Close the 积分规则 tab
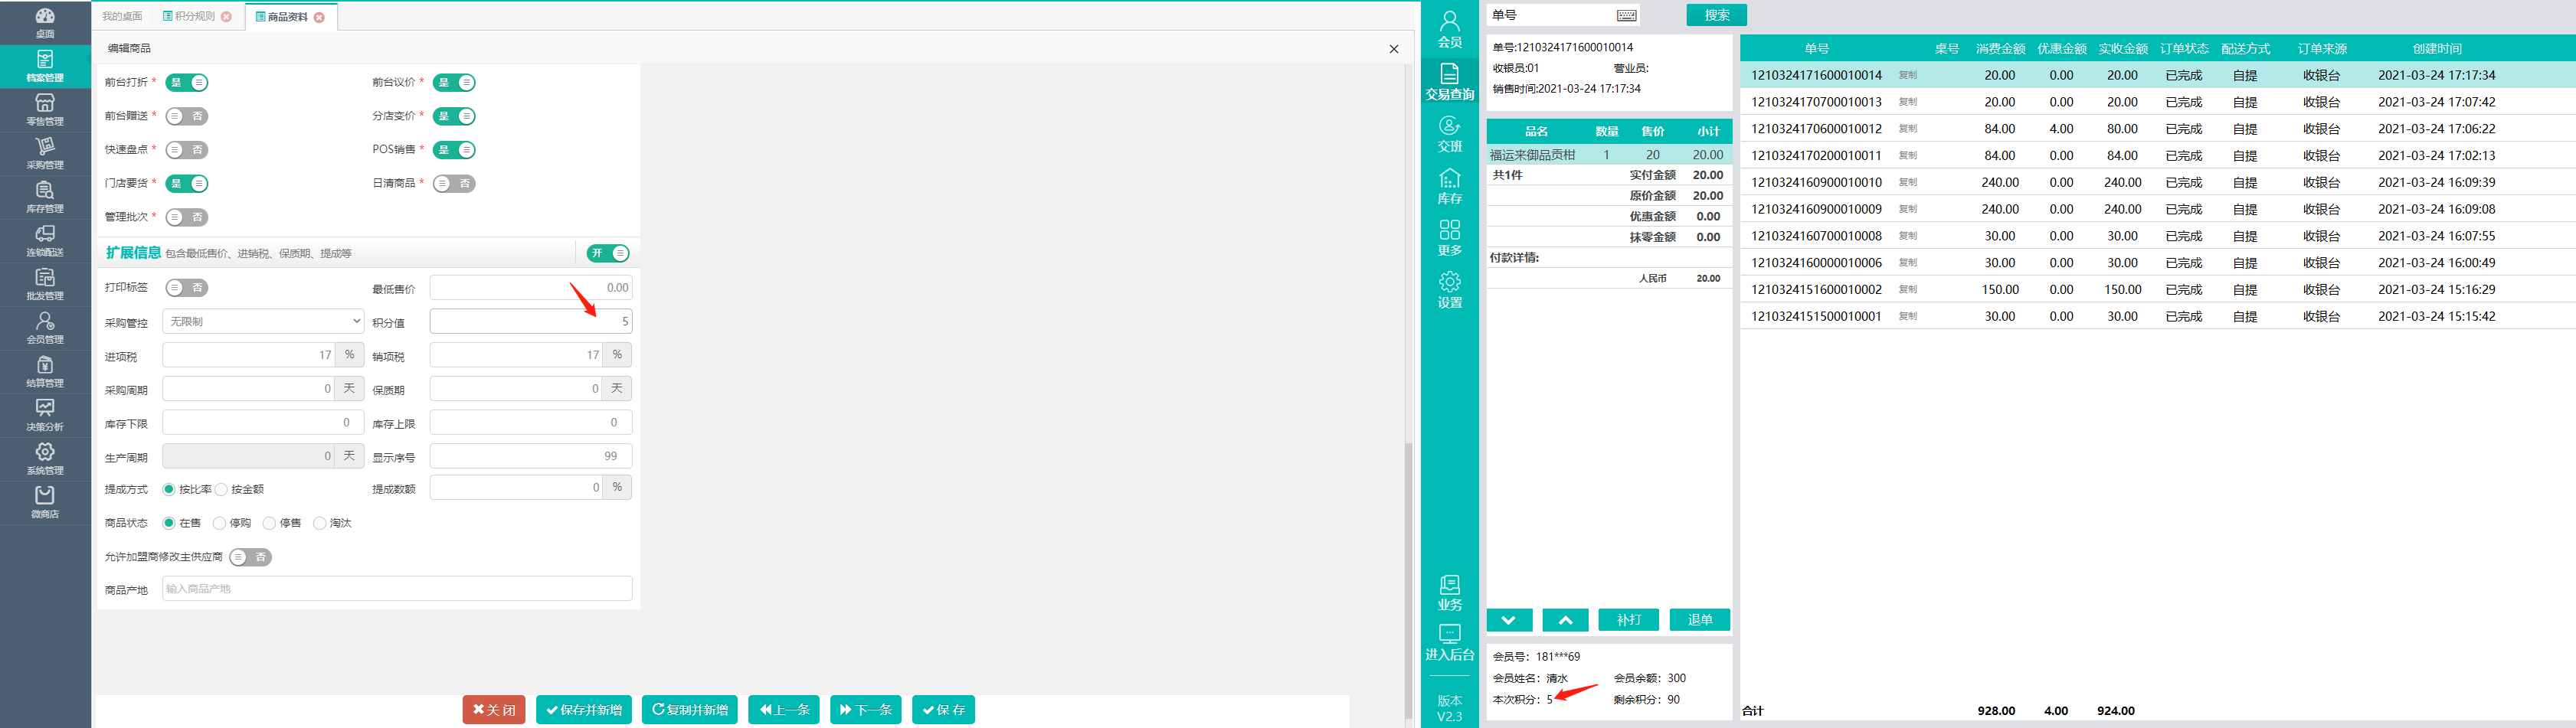Image resolution: width=2576 pixels, height=728 pixels. click(226, 17)
